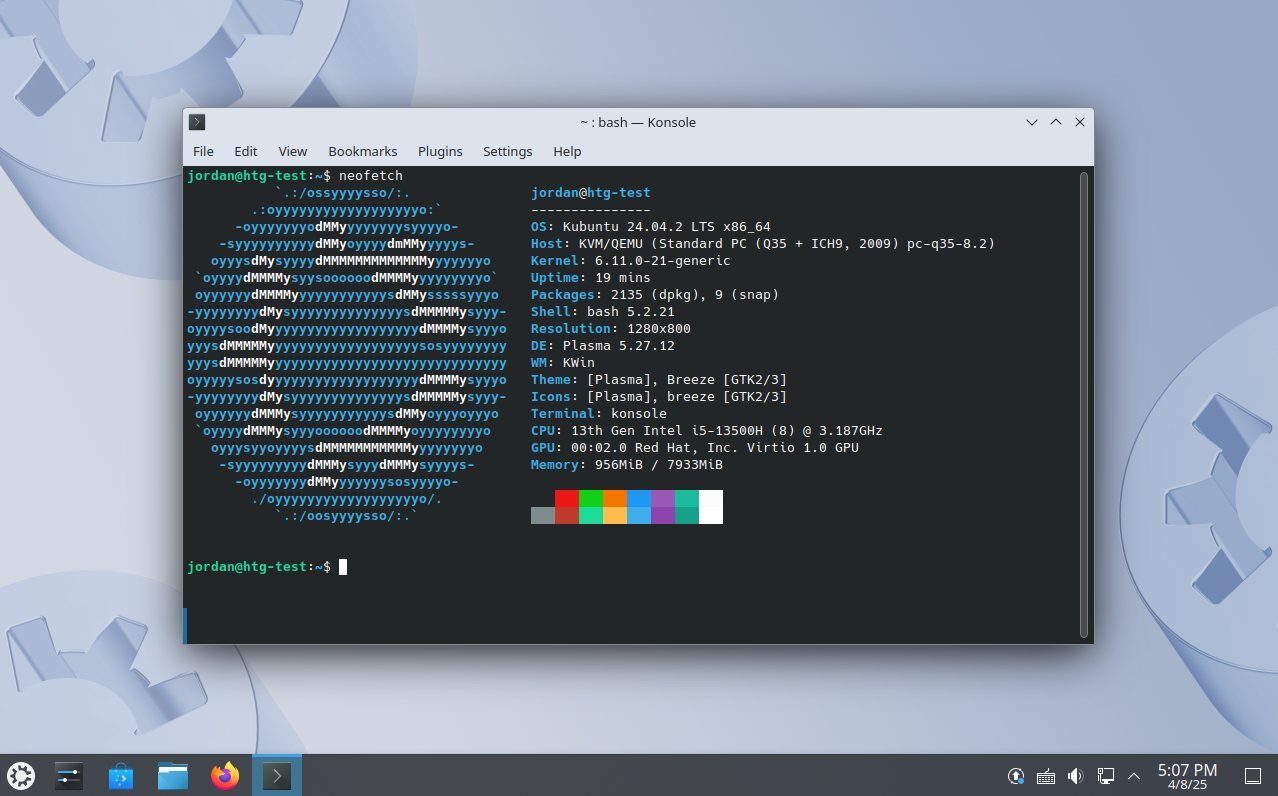Image resolution: width=1278 pixels, height=796 pixels.
Task: Open the Plugins menu
Action: [440, 151]
